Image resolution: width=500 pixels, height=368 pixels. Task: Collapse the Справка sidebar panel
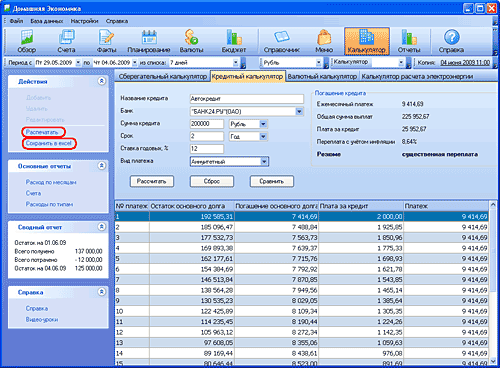point(102,292)
